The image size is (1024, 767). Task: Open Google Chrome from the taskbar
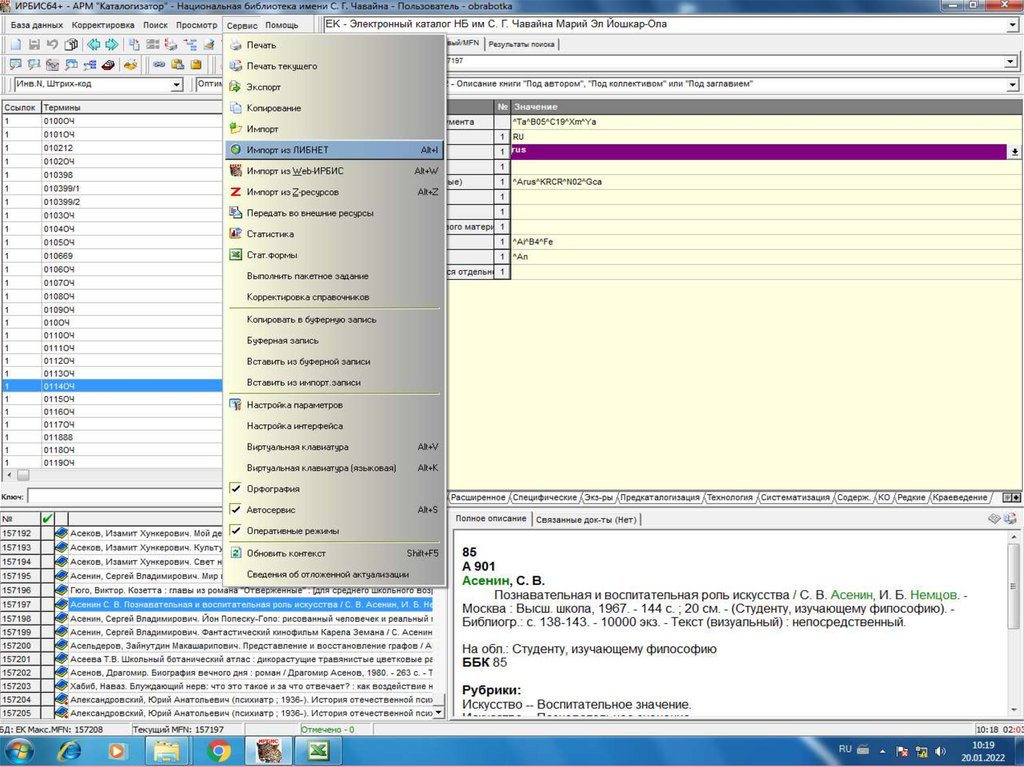[219, 751]
